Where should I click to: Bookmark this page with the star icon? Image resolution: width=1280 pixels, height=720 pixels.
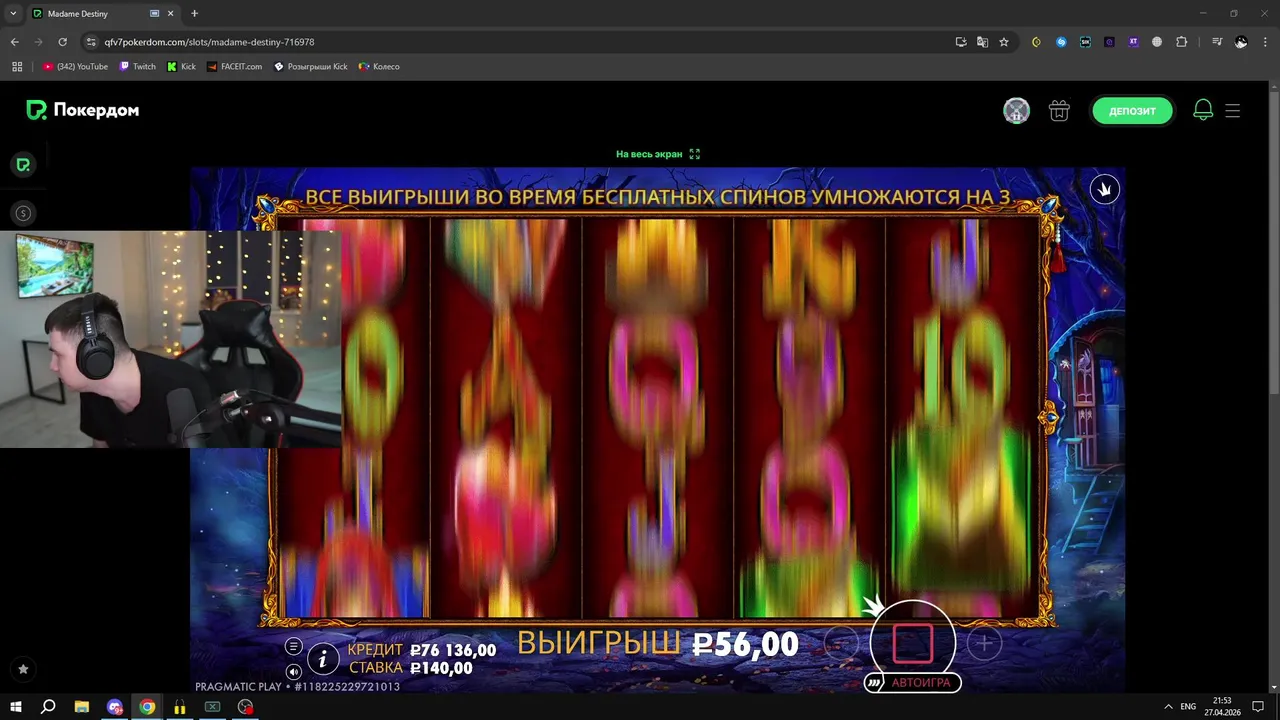(1004, 42)
